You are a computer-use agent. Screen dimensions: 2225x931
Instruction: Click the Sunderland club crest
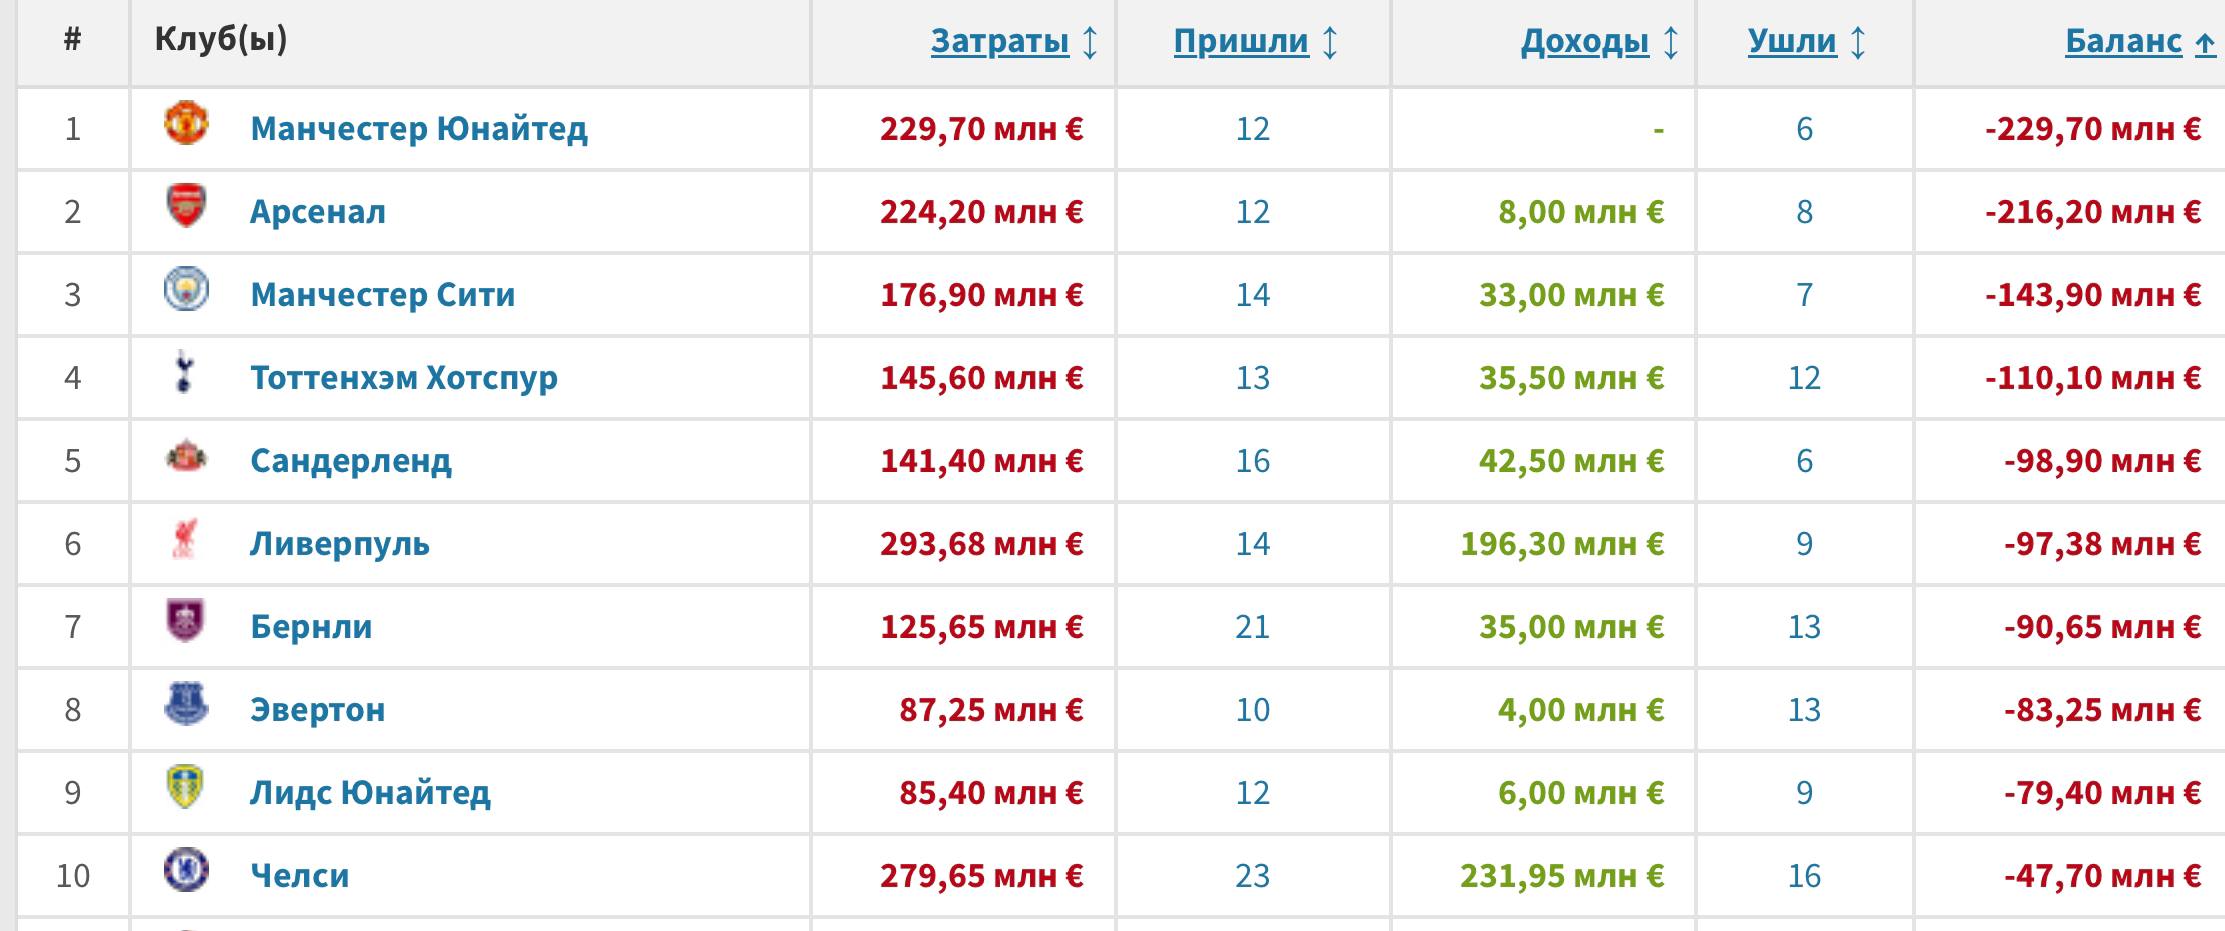[x=186, y=456]
